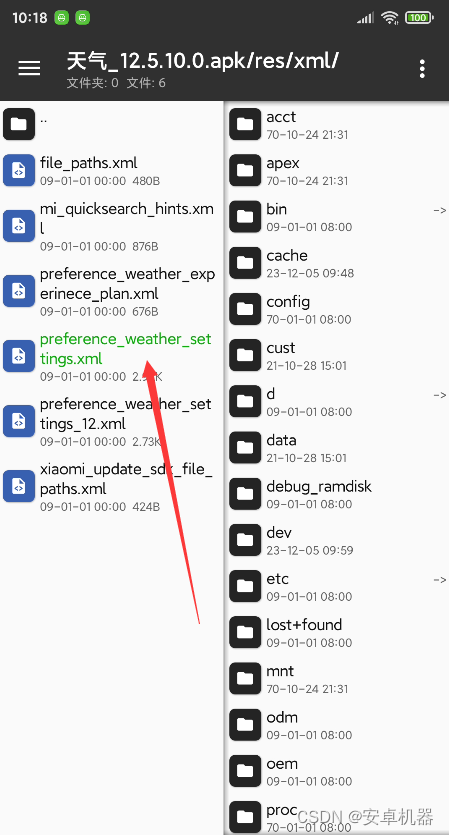This screenshot has width=449, height=835.
Task: Open the three-dot overflow menu
Action: point(422,69)
